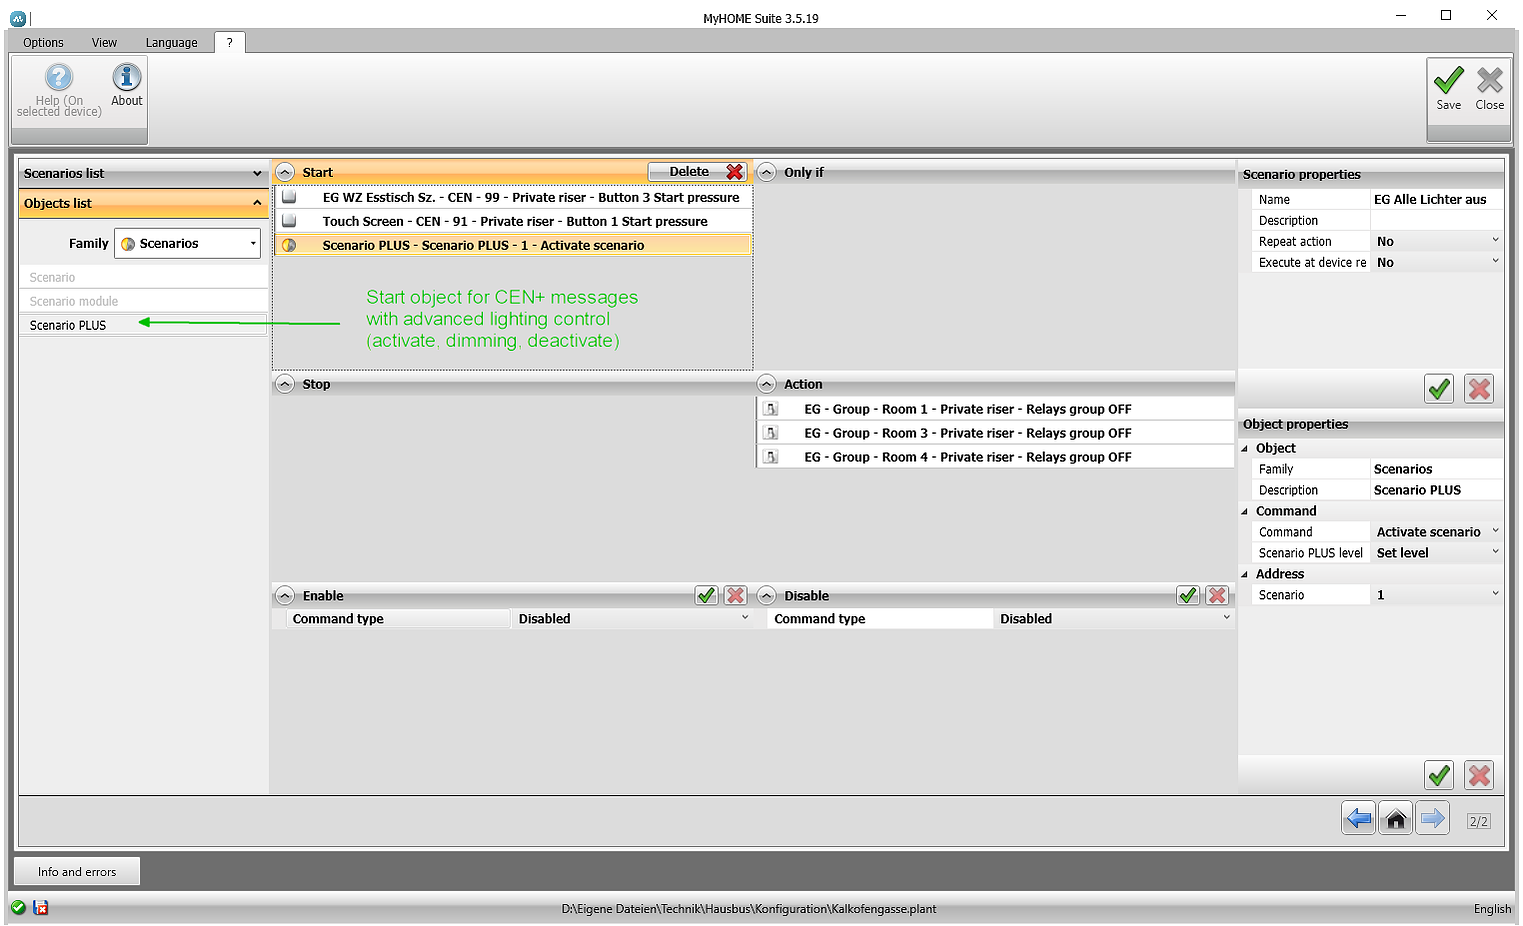
Task: Cancel Disable section with red X
Action: [1217, 595]
